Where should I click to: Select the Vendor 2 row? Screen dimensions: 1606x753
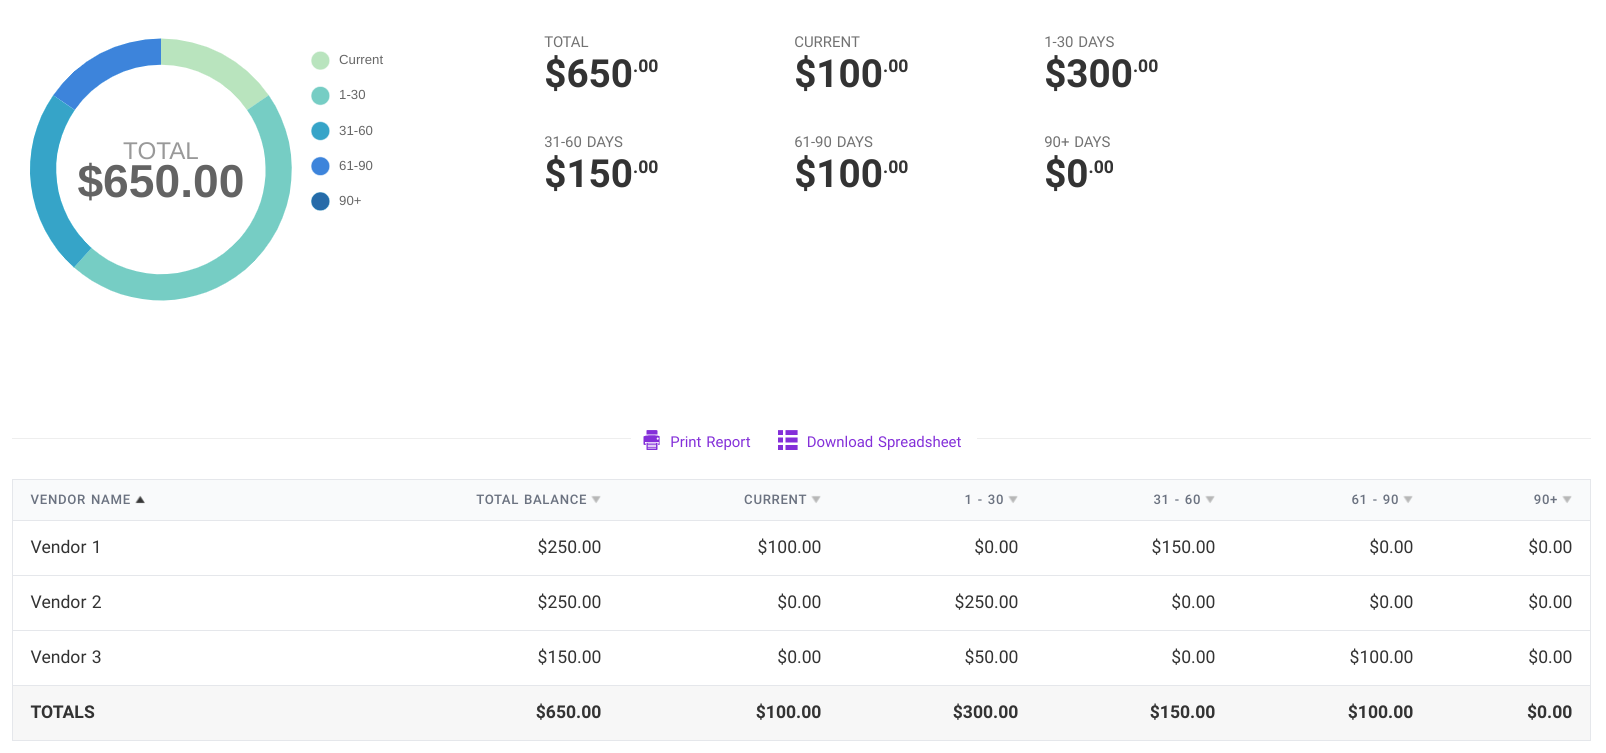(66, 602)
